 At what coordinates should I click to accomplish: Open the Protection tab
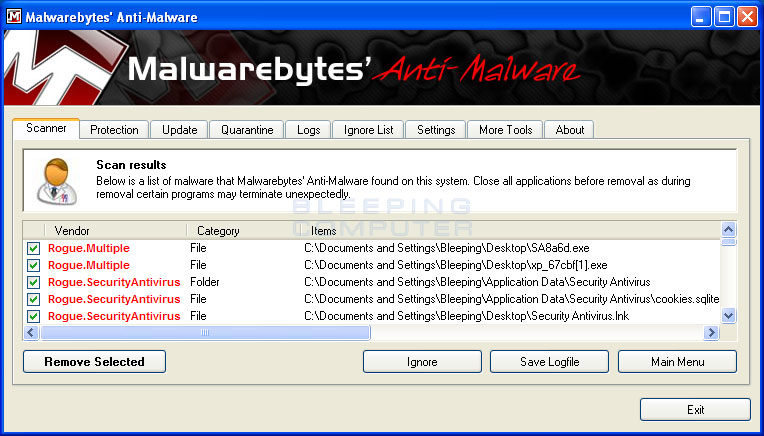pos(114,130)
